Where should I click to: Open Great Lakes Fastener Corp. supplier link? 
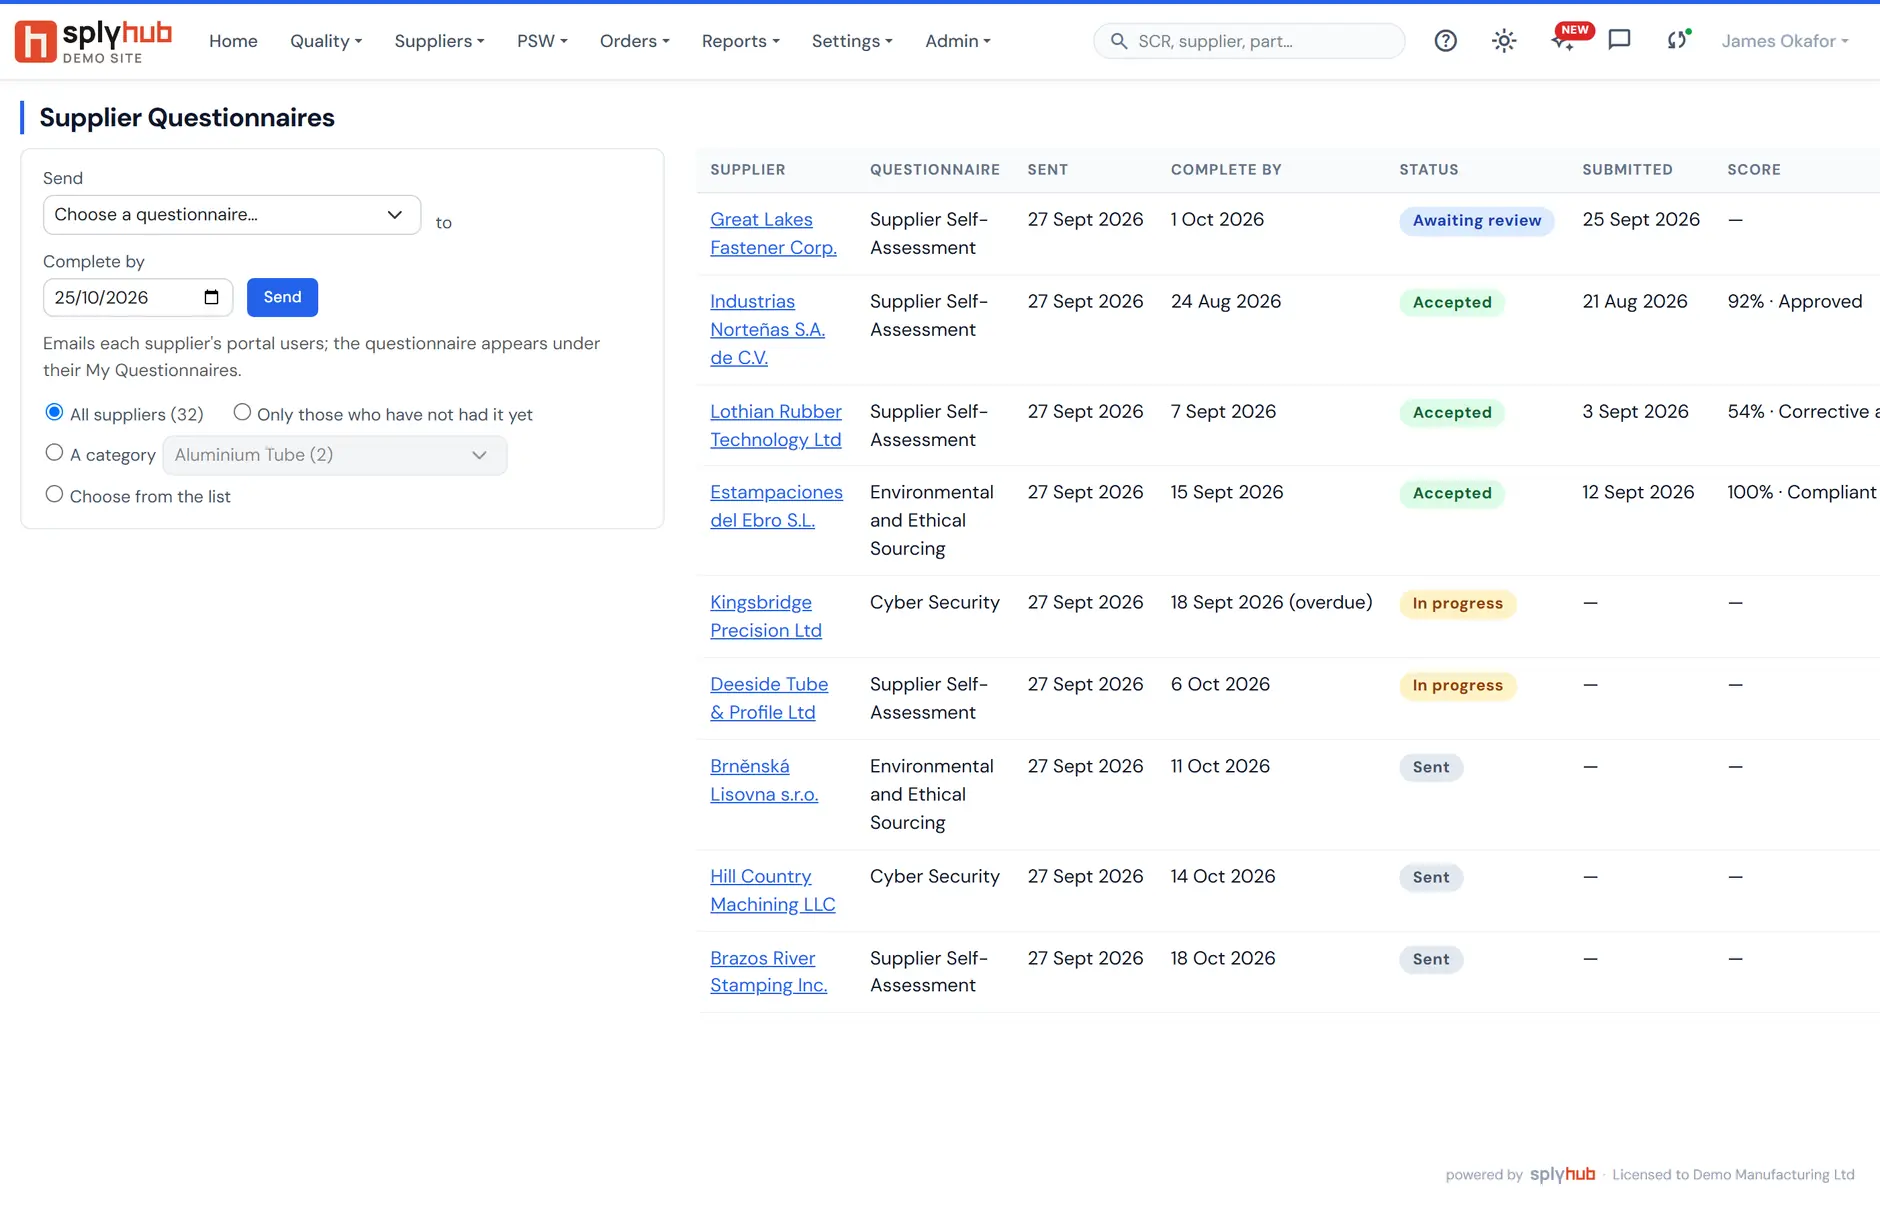point(773,233)
